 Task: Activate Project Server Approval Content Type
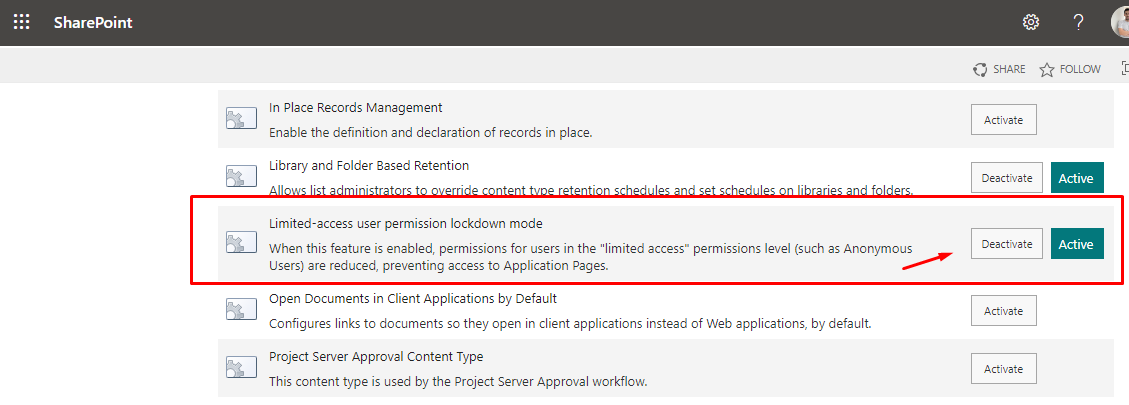click(x=1003, y=369)
